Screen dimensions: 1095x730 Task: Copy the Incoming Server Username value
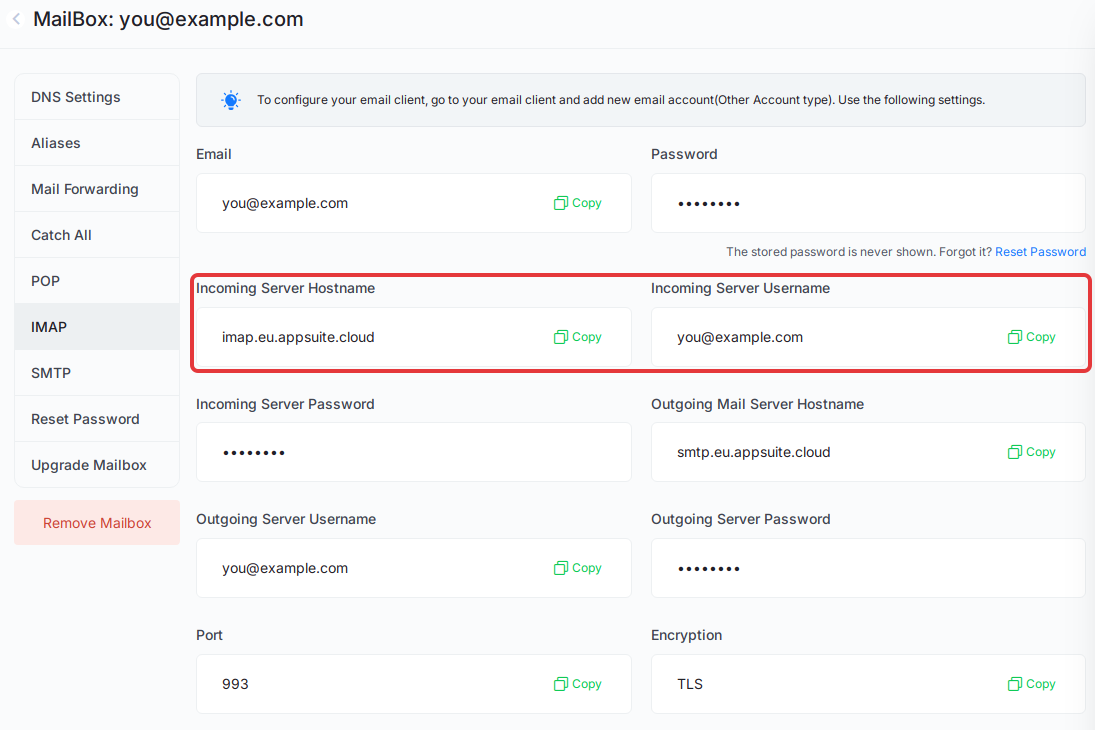1031,337
